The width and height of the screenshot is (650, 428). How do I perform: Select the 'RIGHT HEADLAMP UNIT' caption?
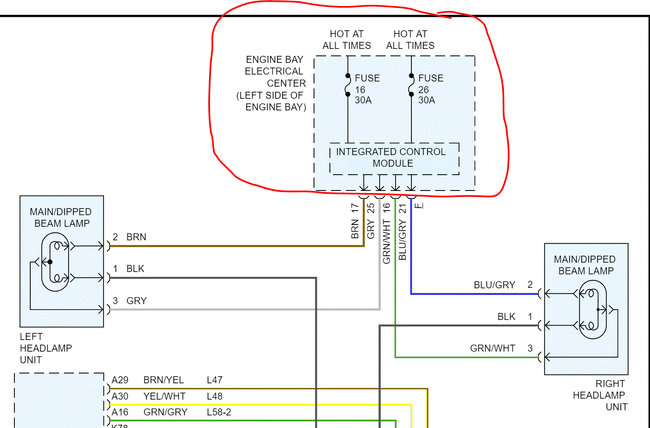pos(599,395)
